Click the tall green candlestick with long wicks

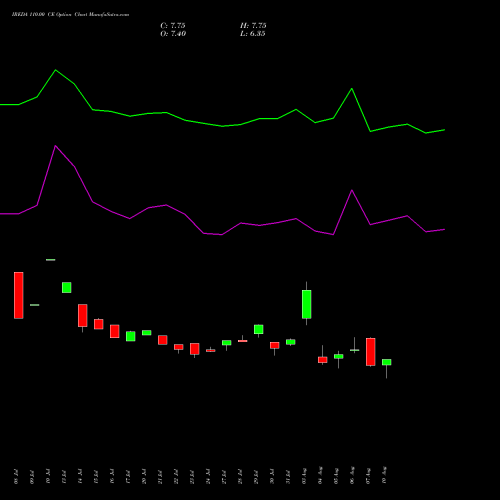(x=307, y=304)
